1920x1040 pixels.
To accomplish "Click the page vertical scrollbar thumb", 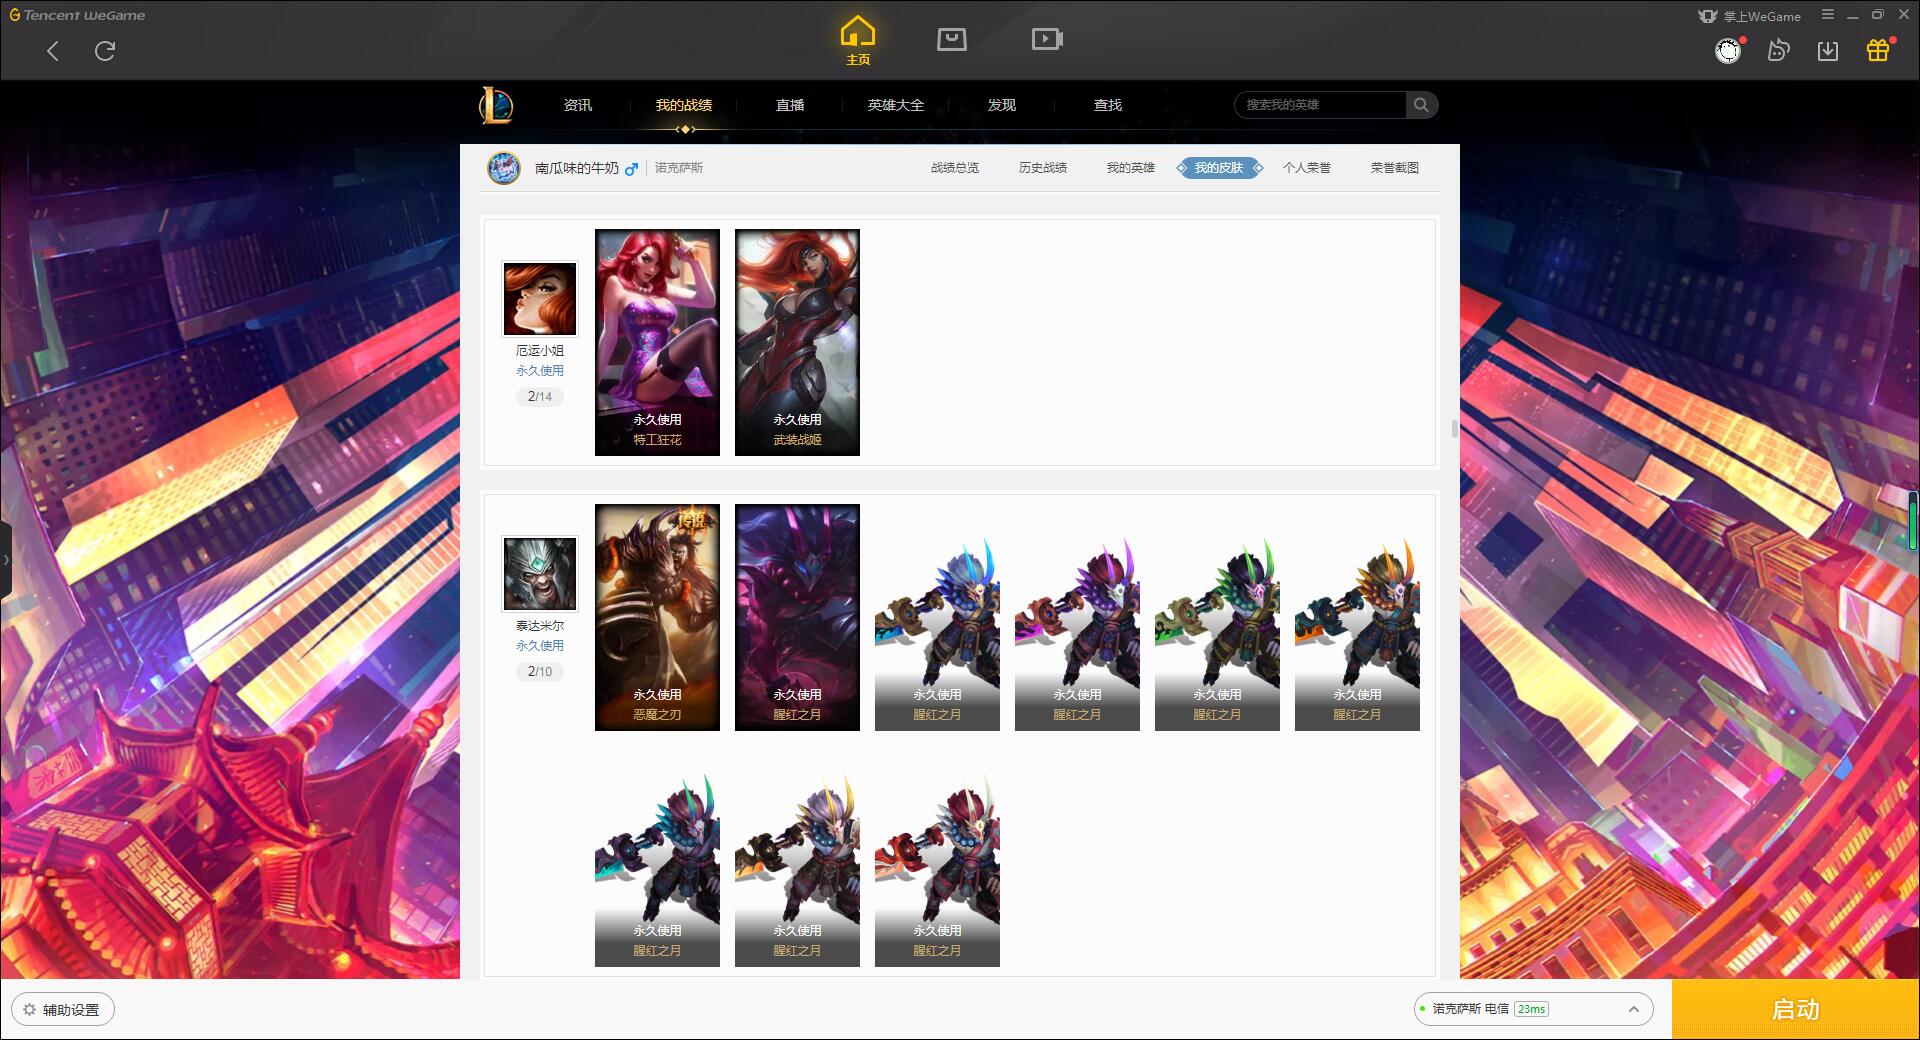I will click(x=1454, y=429).
